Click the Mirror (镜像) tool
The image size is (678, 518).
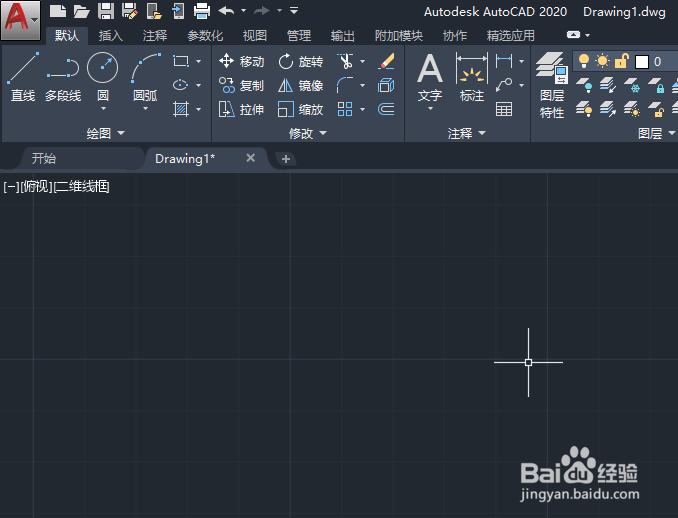[300, 85]
